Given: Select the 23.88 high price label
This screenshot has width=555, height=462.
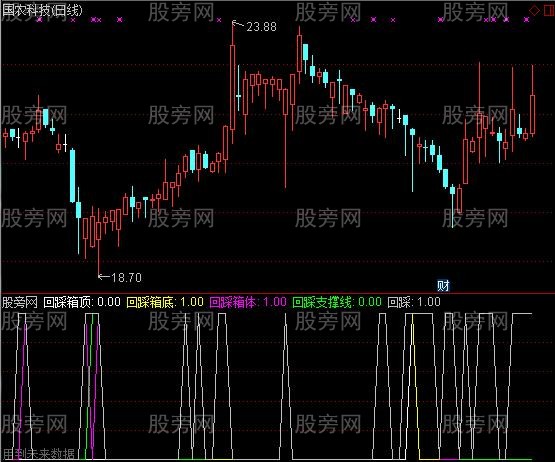Looking at the screenshot, I should click(x=261, y=27).
